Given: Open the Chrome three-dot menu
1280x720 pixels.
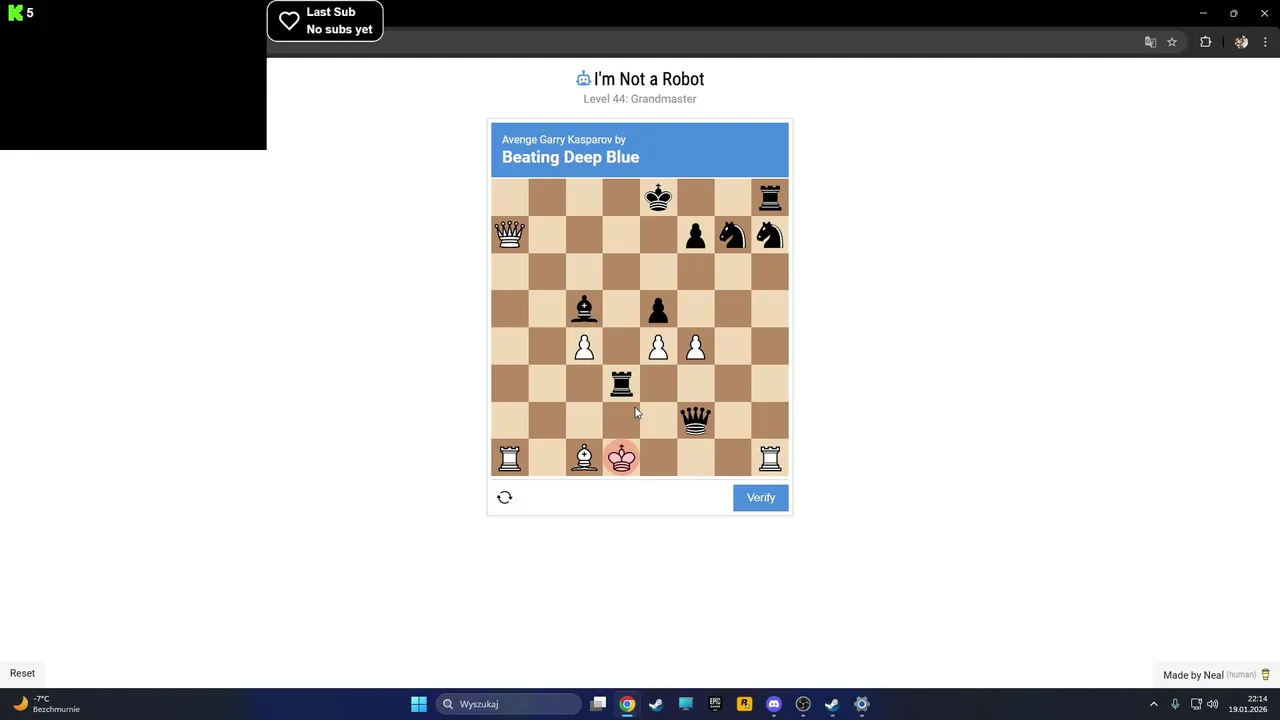Looking at the screenshot, I should pos(1265,42).
